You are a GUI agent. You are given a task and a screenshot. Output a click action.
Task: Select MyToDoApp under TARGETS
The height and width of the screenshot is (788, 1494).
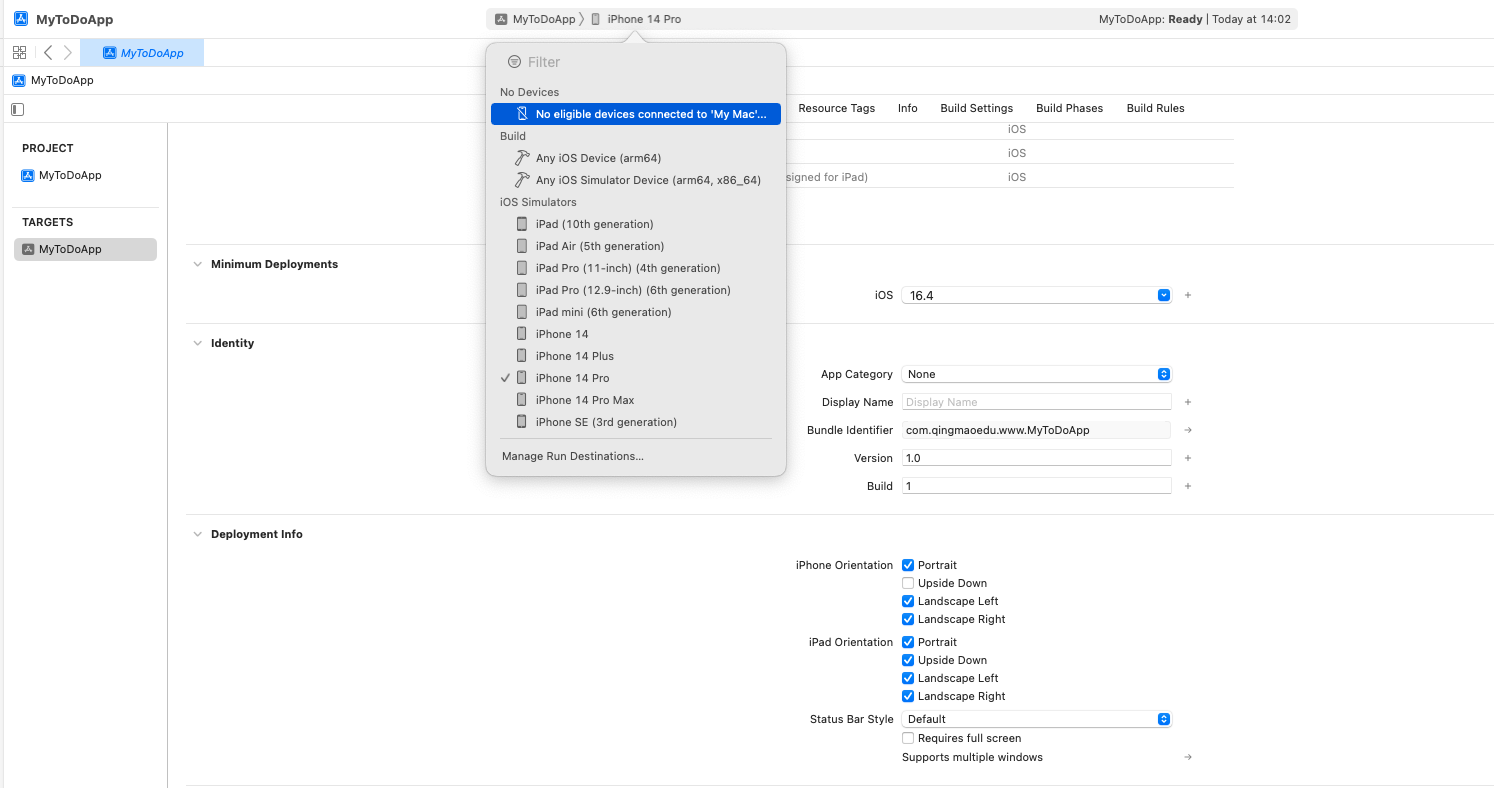pos(85,249)
